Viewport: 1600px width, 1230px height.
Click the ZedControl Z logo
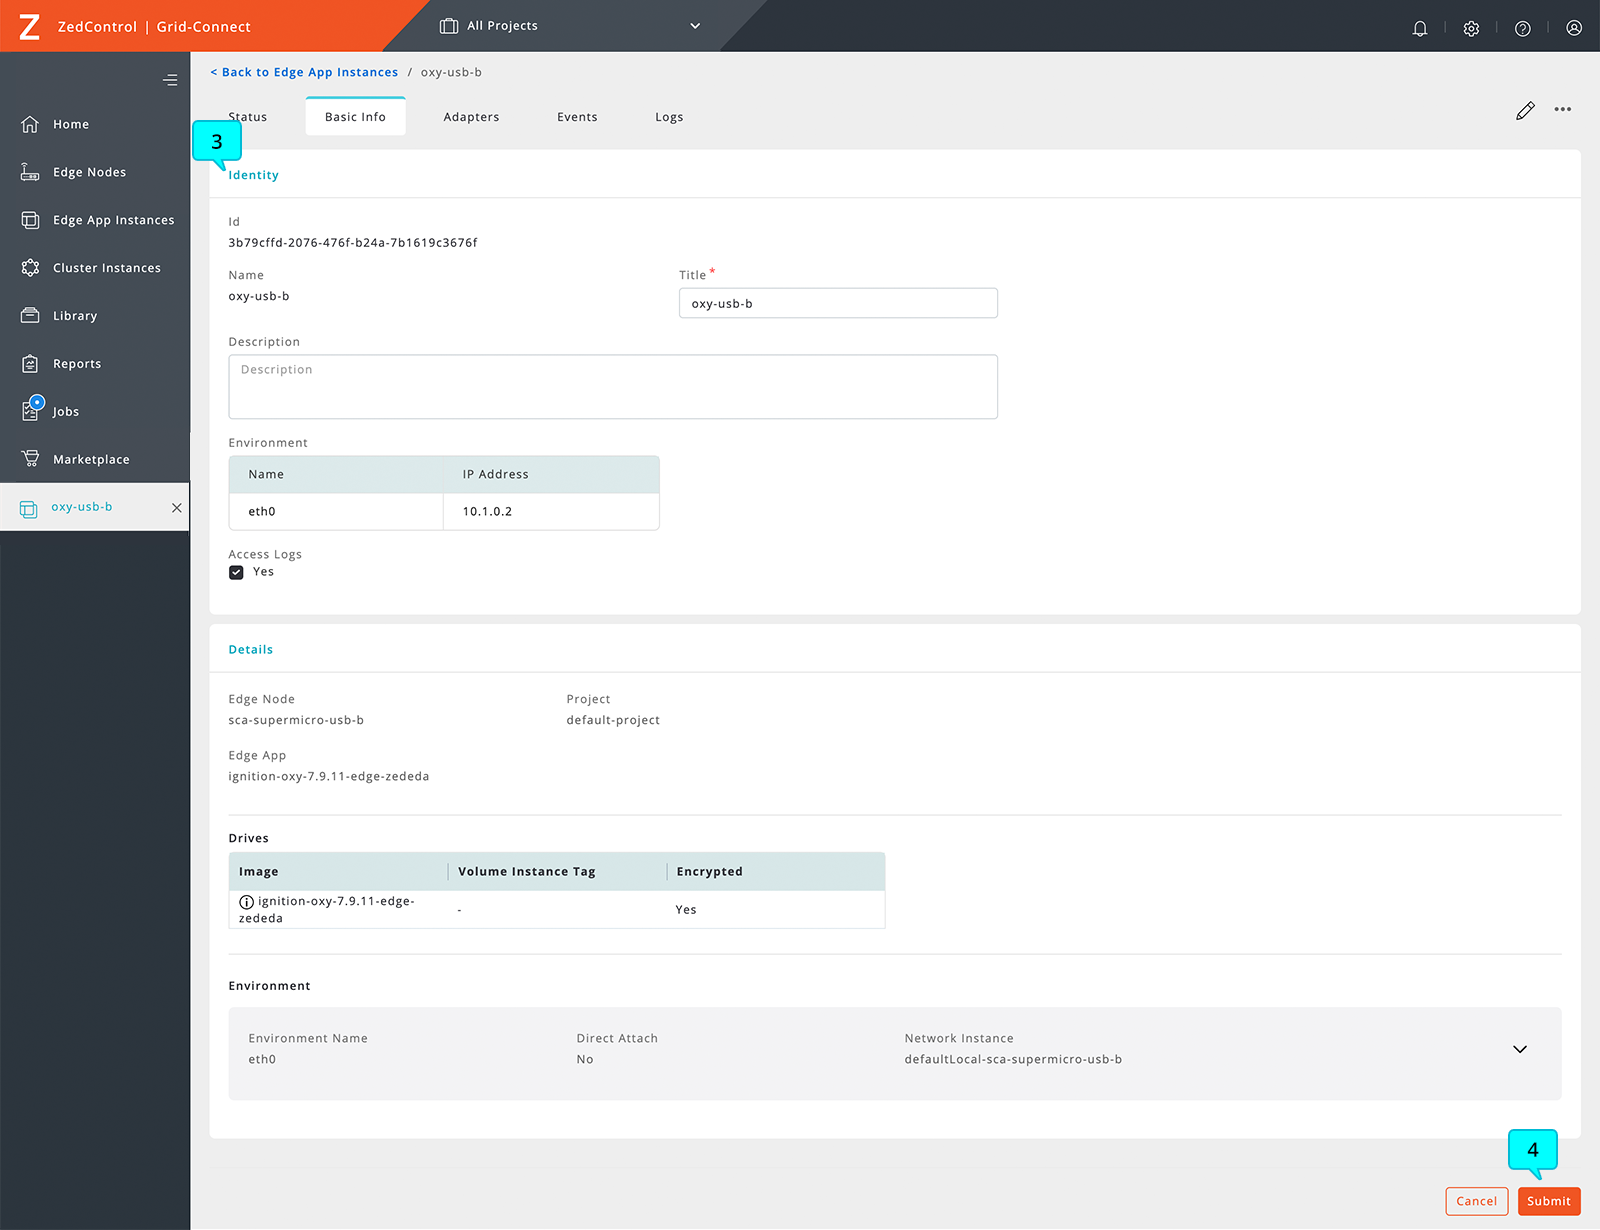pos(30,26)
